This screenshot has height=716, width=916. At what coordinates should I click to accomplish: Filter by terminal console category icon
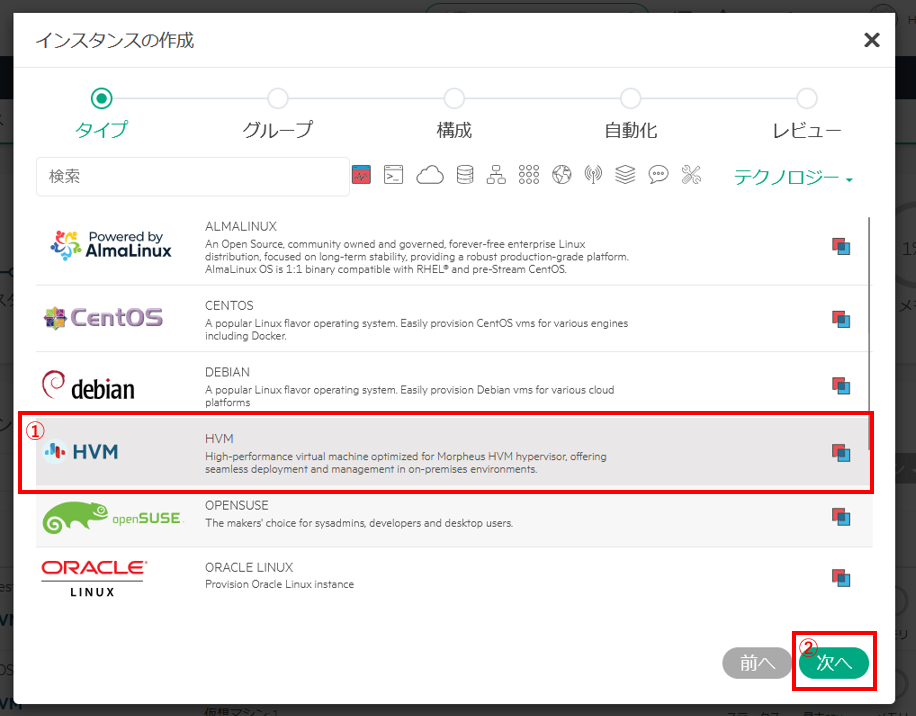coord(393,175)
